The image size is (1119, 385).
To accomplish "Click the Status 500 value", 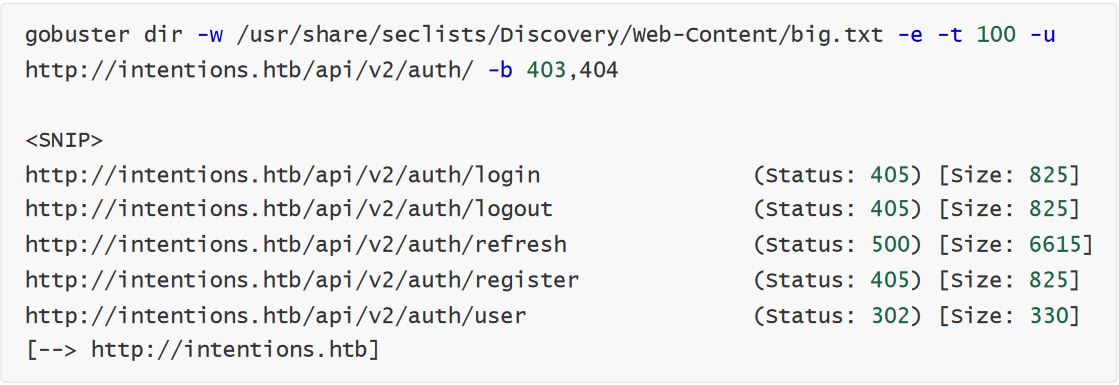I will click(891, 244).
